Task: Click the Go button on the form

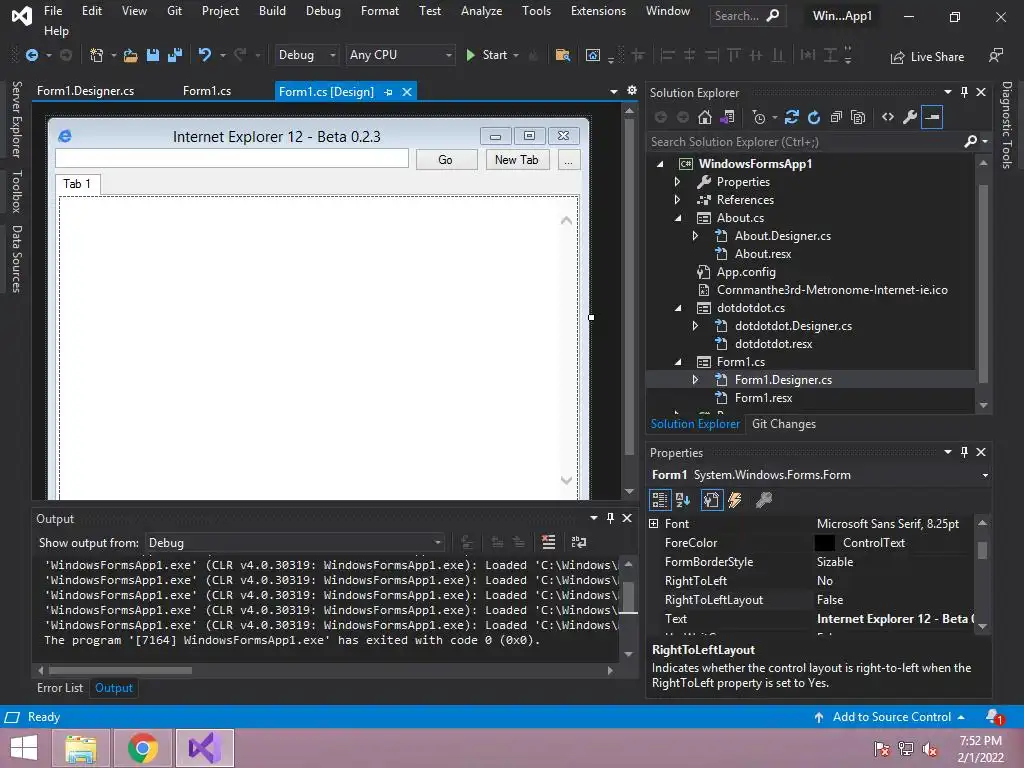Action: [446, 160]
